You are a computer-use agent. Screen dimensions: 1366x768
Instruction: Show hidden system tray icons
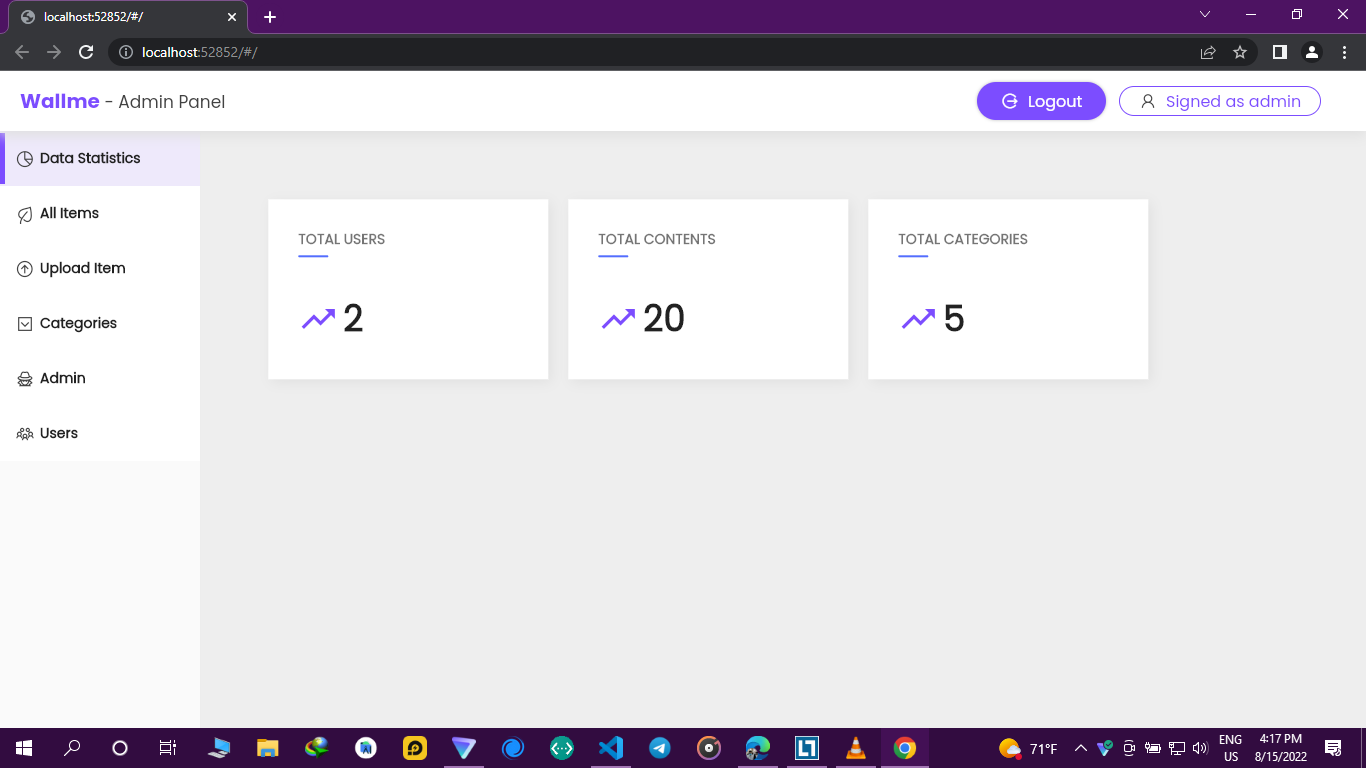point(1080,748)
